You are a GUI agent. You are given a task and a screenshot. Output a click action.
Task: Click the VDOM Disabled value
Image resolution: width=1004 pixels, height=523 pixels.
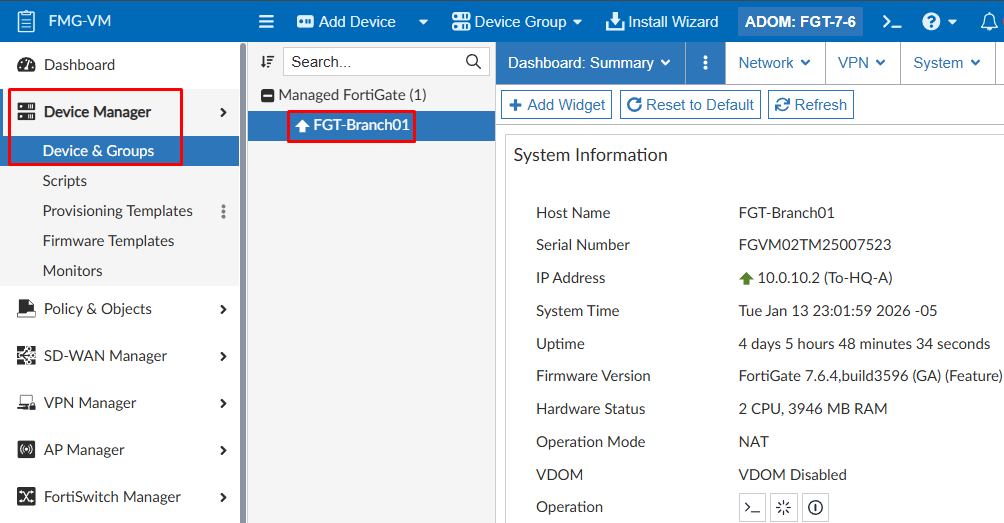(792, 474)
